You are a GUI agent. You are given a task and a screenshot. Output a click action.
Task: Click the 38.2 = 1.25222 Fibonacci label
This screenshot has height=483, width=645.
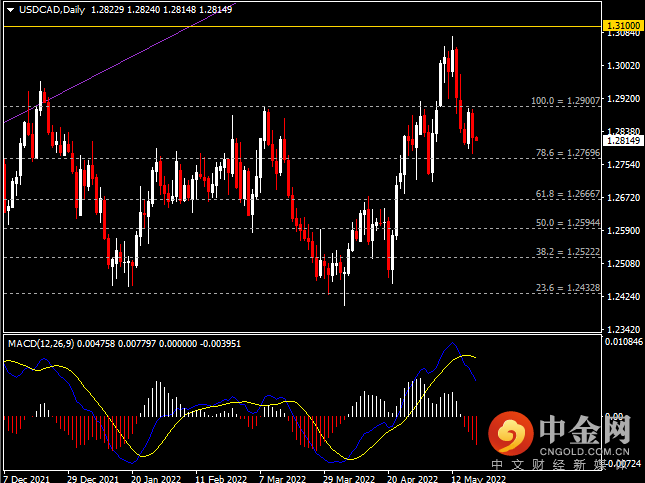point(564,253)
